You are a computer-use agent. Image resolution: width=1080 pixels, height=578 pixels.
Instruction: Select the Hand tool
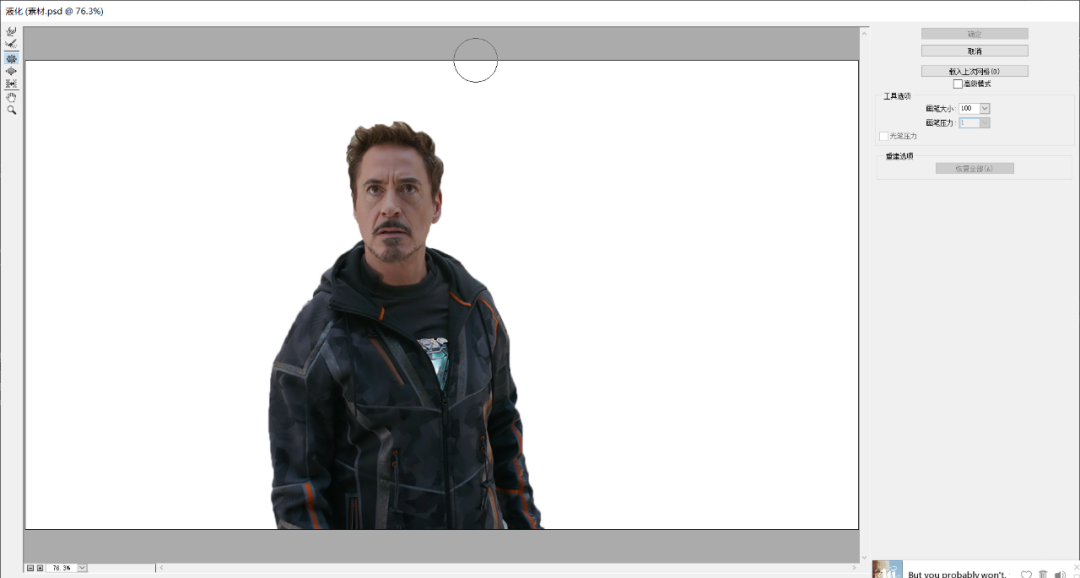[x=11, y=97]
